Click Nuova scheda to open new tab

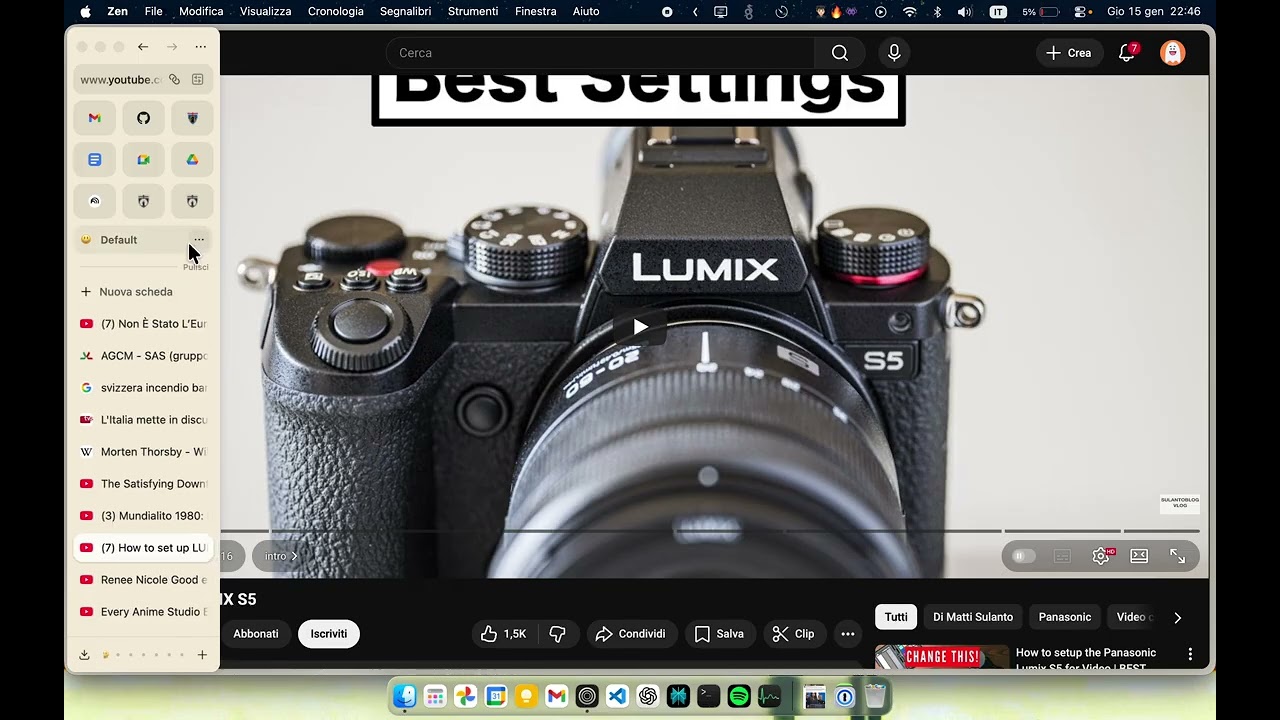144,292
